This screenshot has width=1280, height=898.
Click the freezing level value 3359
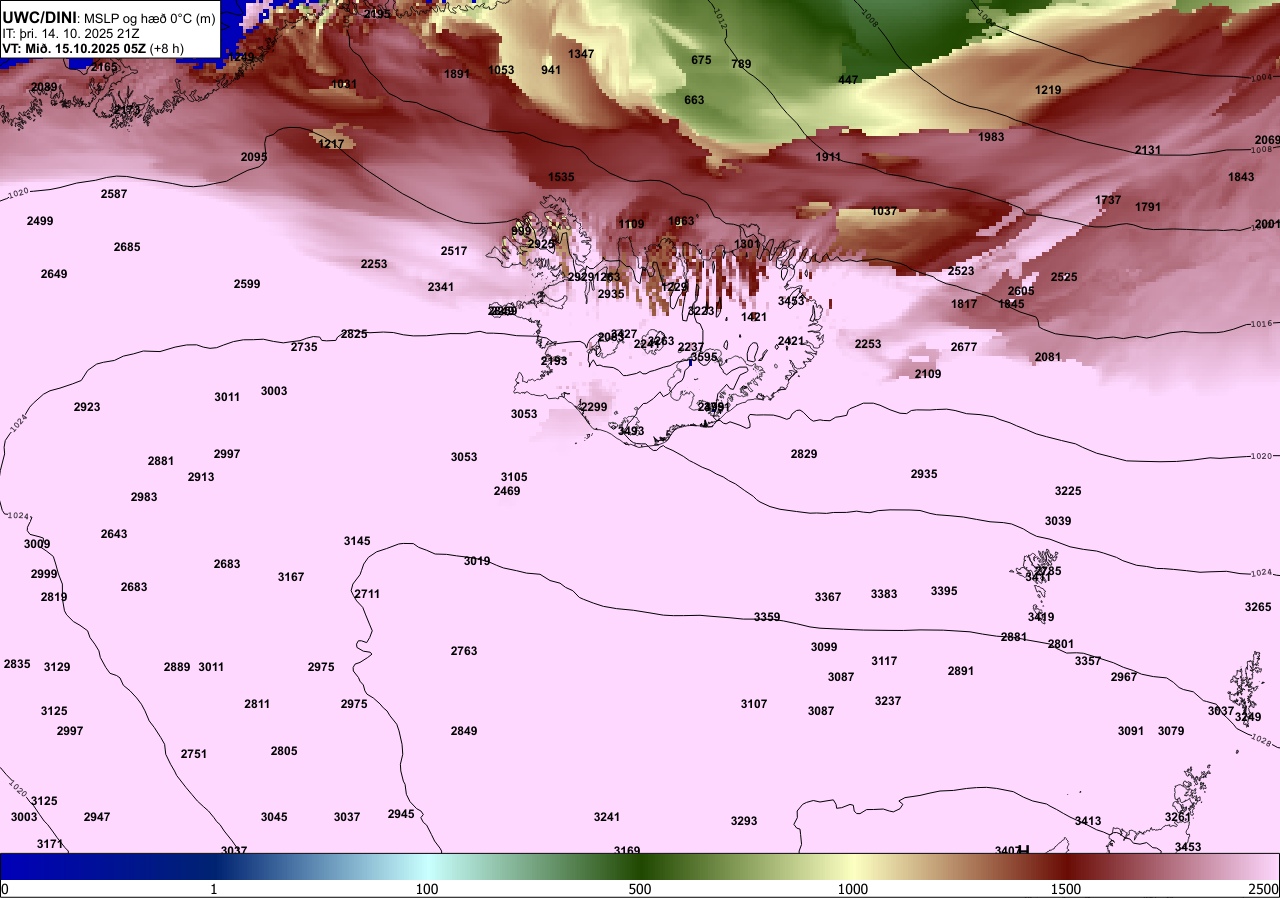pyautogui.click(x=767, y=617)
